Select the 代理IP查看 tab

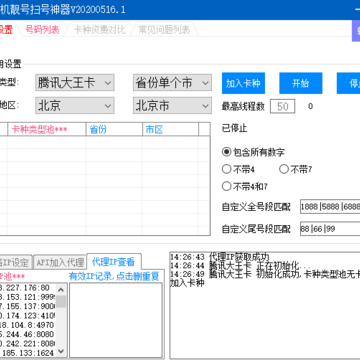[113, 262]
